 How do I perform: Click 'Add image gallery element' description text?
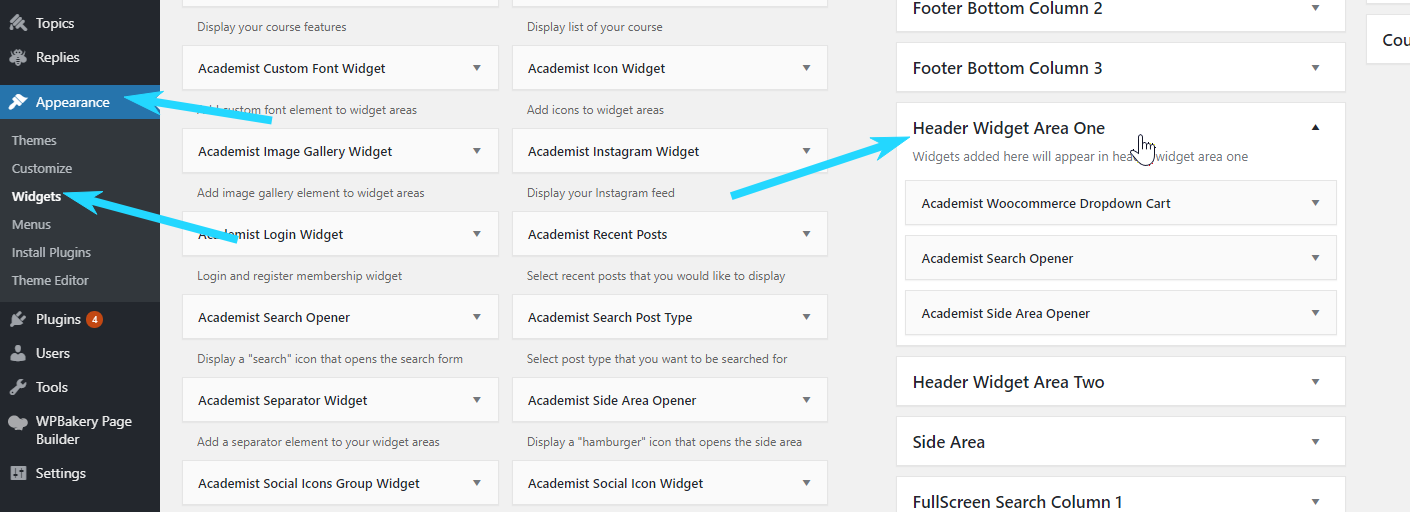(311, 193)
